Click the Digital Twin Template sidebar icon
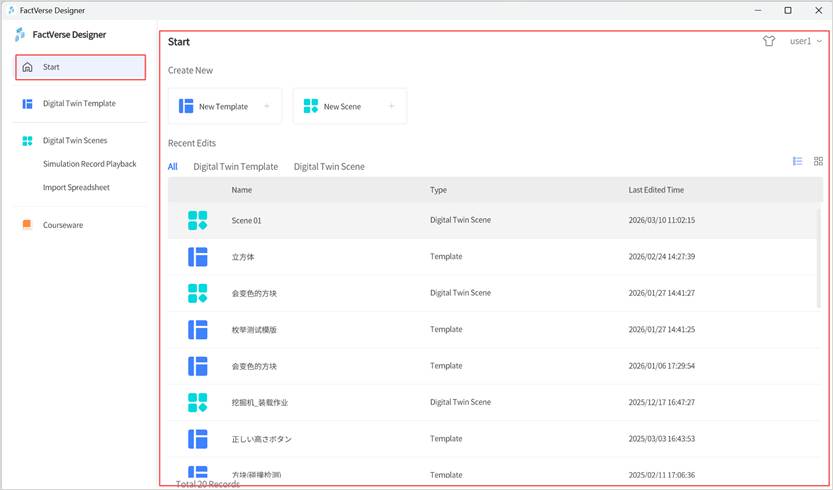Viewport: 833px width, 490px height. tap(27, 103)
